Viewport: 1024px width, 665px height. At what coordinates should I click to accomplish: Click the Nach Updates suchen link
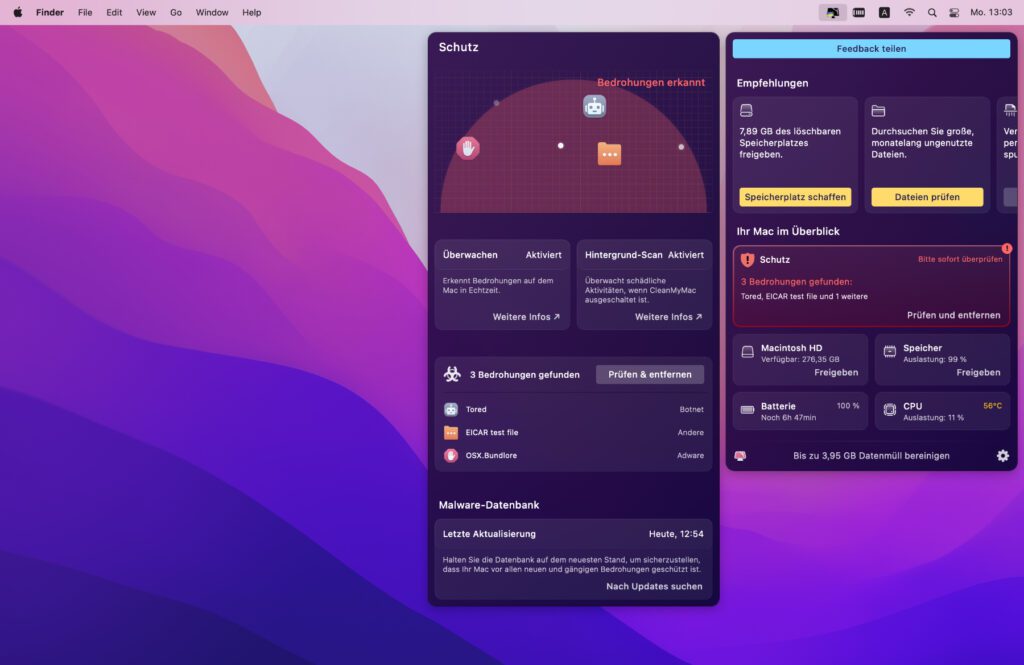653,586
